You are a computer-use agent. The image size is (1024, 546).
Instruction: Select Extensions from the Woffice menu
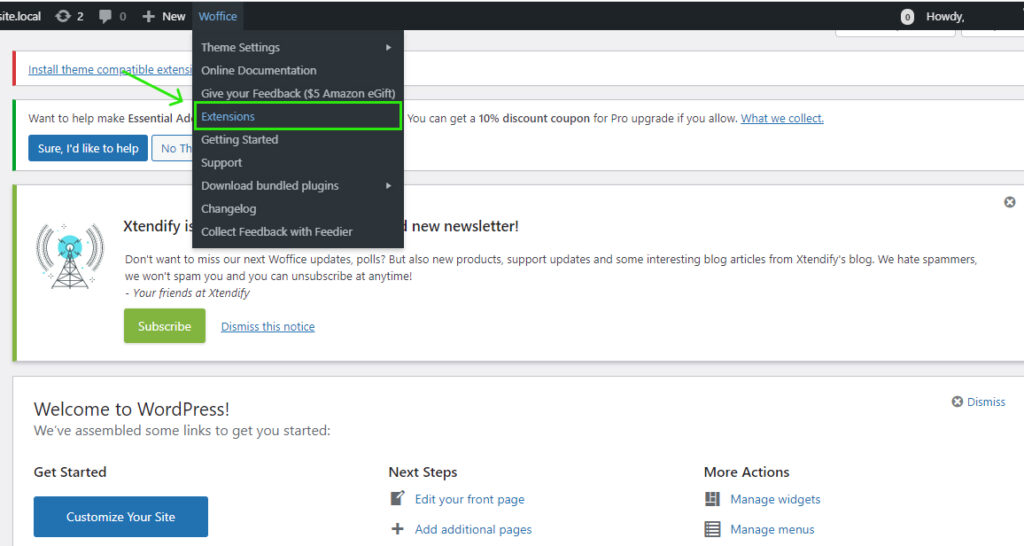228,117
